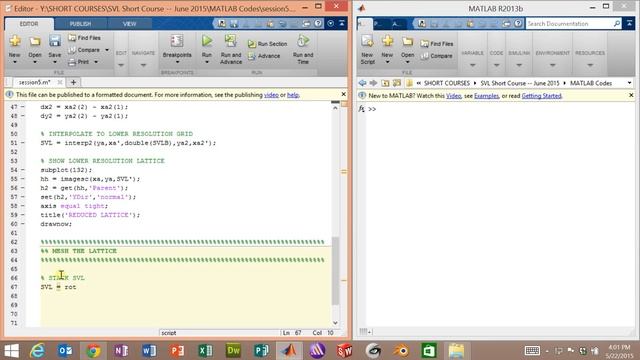Click the MATLAB help question mark icon
The width and height of the screenshot is (640, 360).
(518, 24)
